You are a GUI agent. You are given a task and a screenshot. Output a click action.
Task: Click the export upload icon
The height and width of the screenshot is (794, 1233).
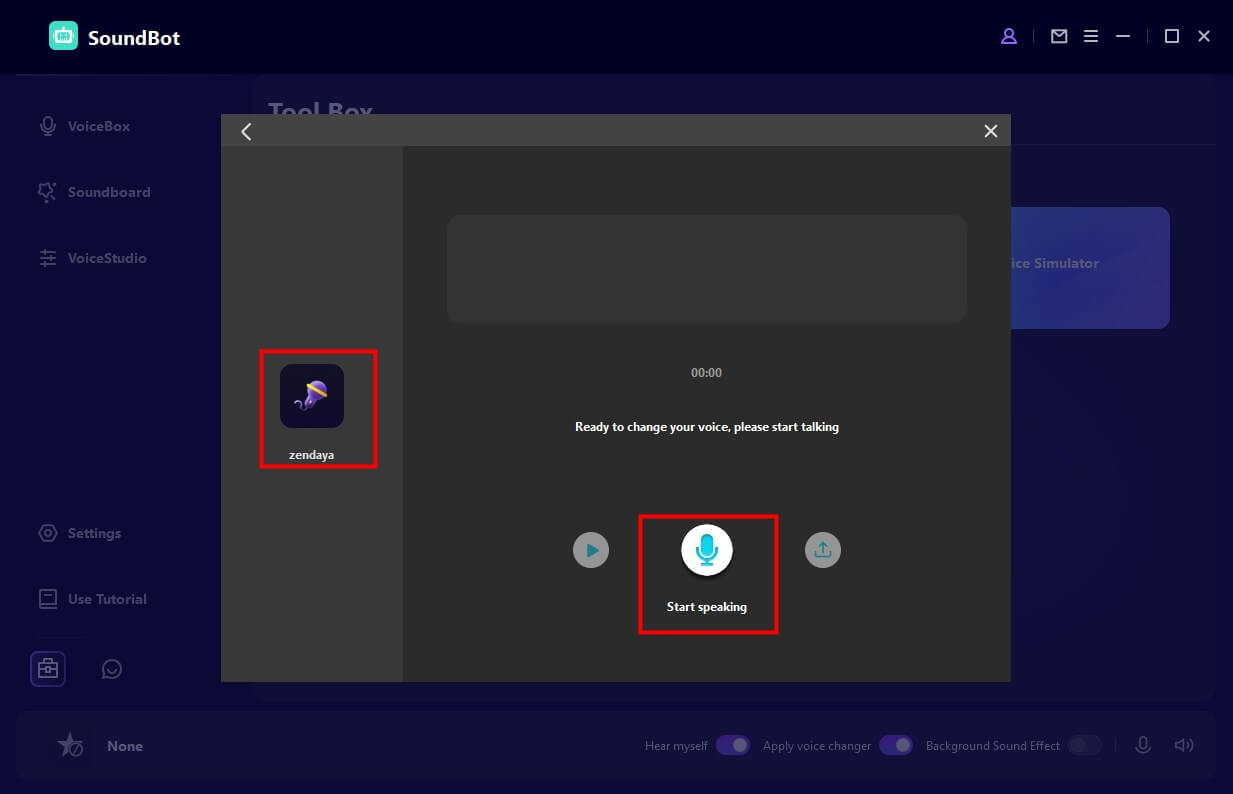pos(823,550)
